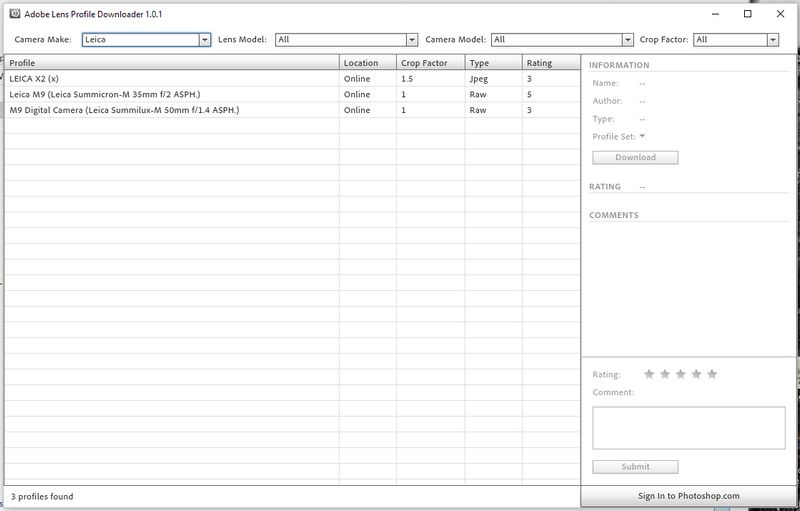The image size is (800, 511).
Task: Sort by the Crop Factor column header
Action: tap(431, 63)
